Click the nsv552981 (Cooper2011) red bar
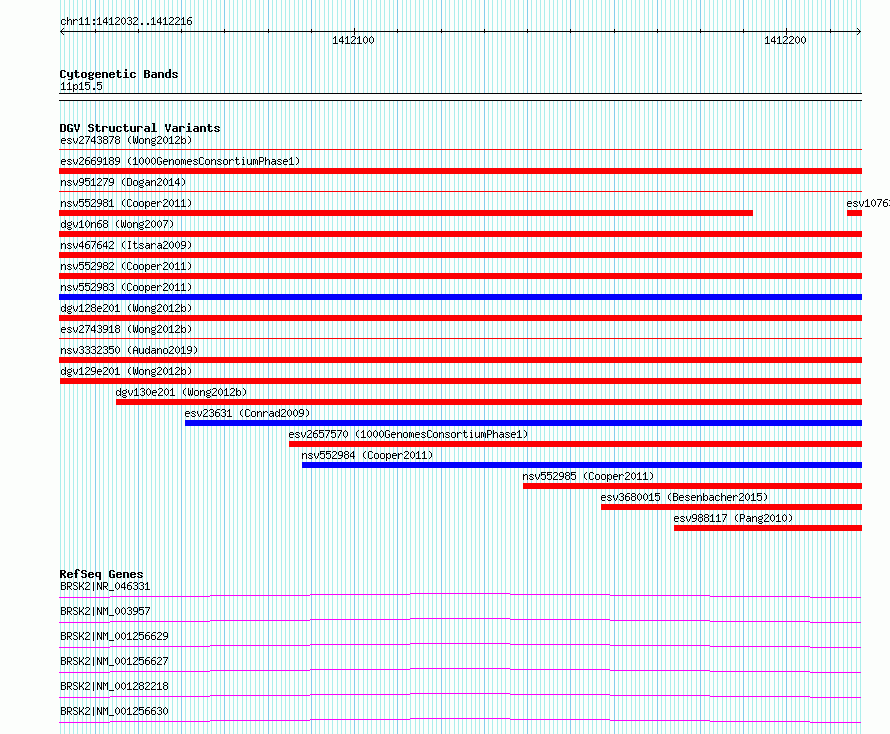Screen dimensions: 890x734 coord(406,213)
